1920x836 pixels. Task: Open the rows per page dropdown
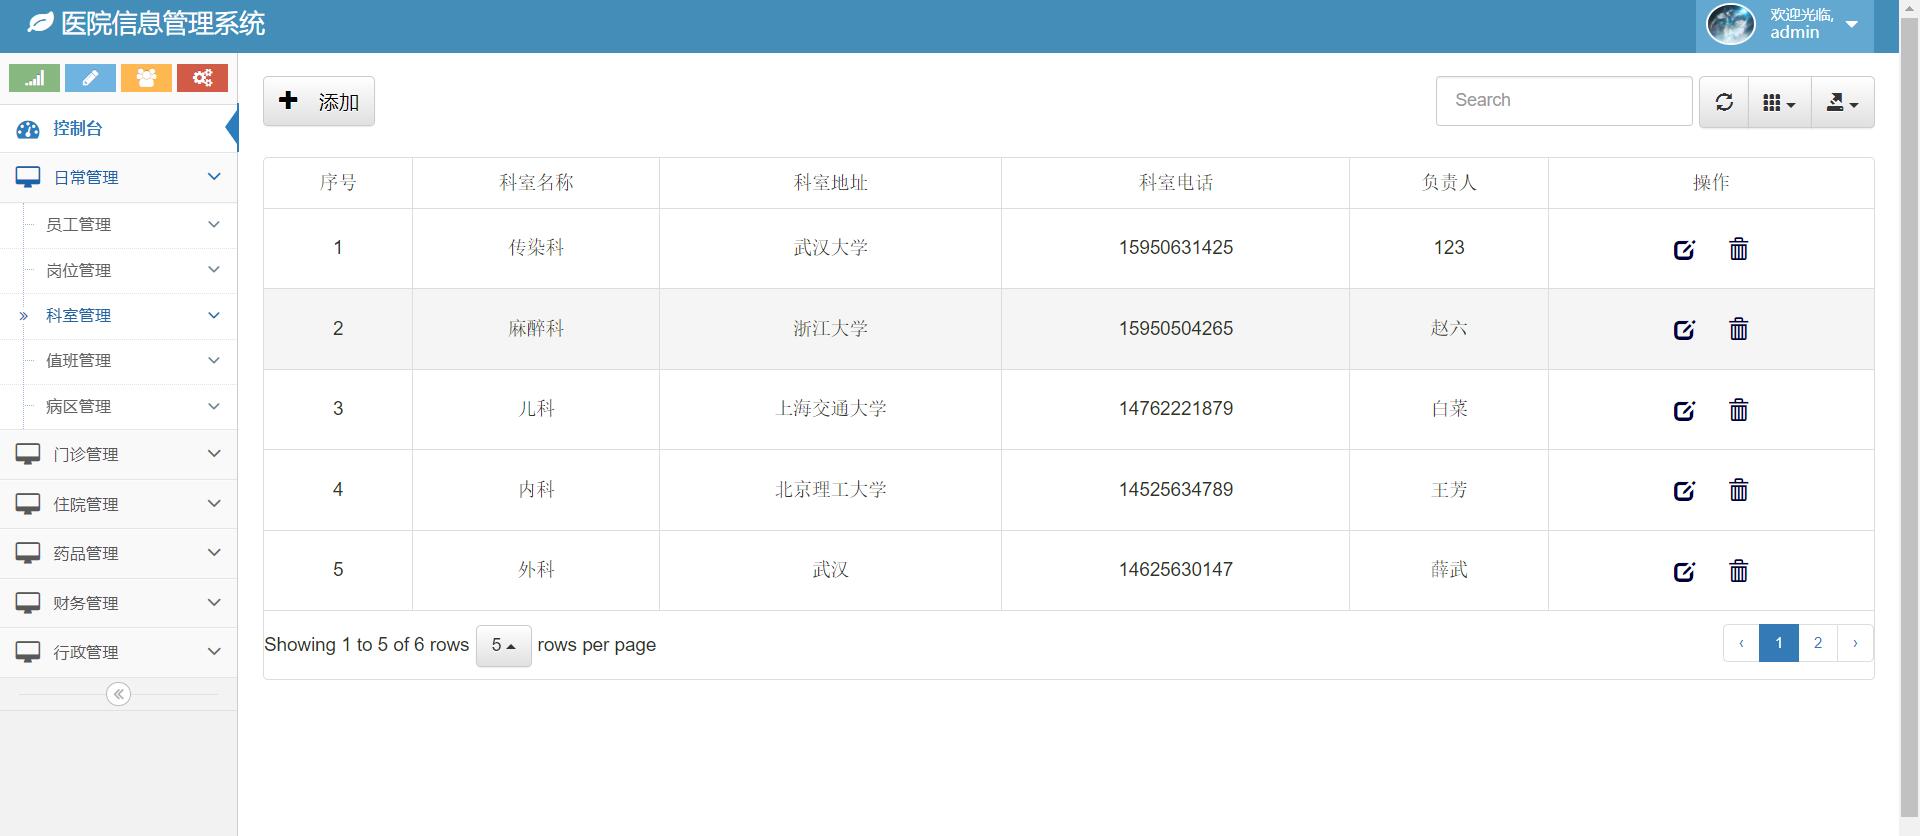tap(503, 646)
